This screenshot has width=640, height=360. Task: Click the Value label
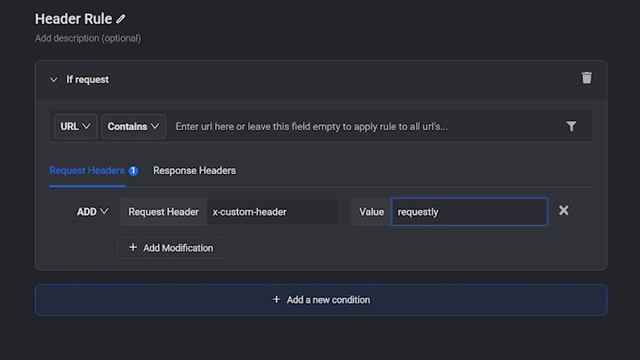click(371, 212)
